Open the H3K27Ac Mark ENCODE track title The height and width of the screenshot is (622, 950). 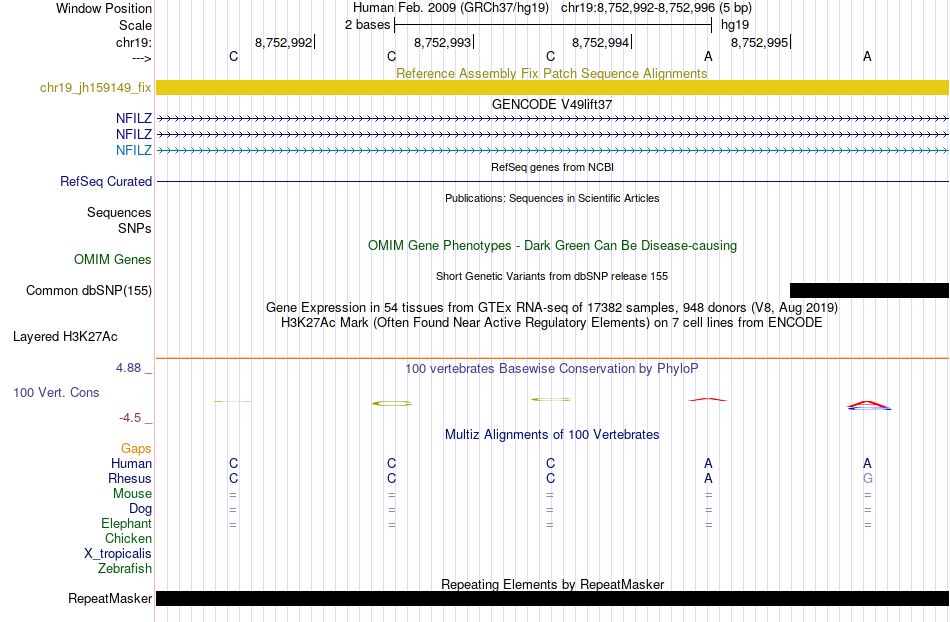click(552, 322)
